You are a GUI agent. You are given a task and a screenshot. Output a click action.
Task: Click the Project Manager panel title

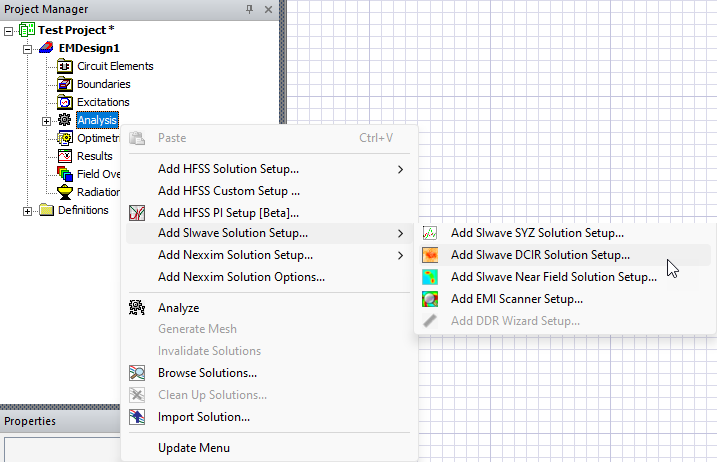pos(46,9)
